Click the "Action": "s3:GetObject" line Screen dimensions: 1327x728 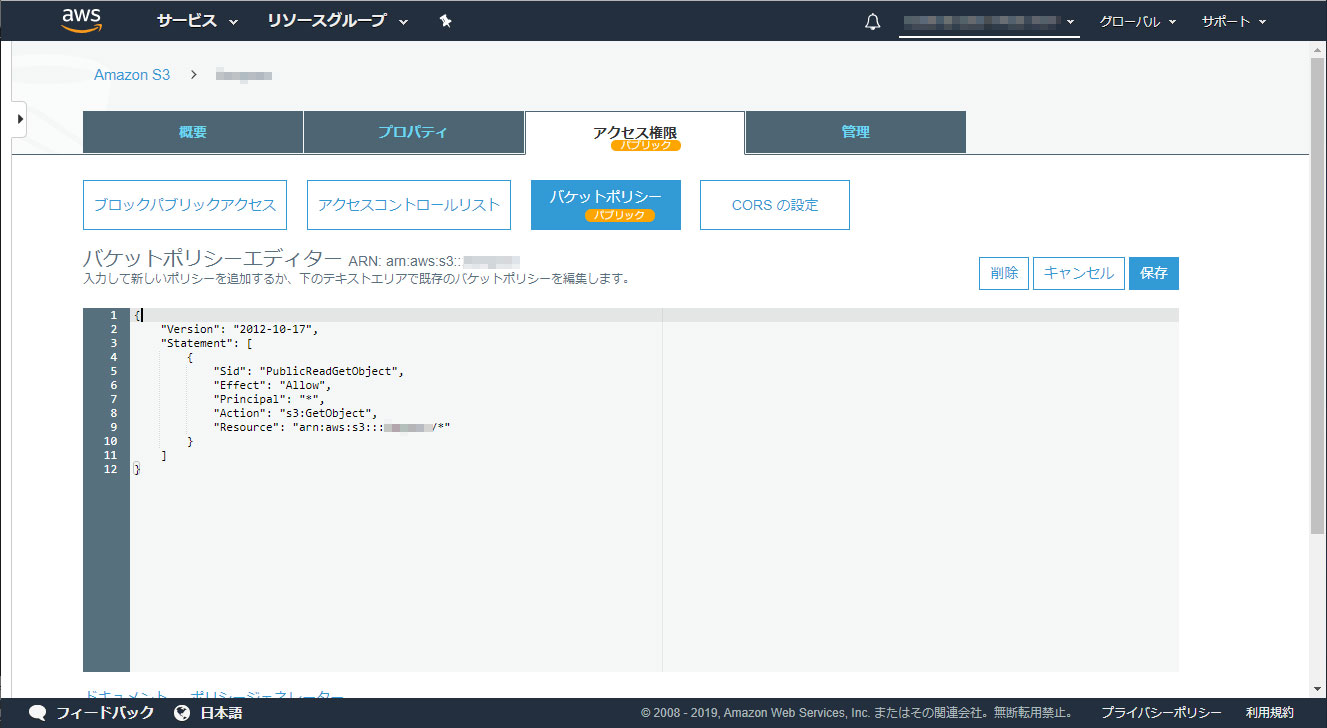(x=295, y=413)
